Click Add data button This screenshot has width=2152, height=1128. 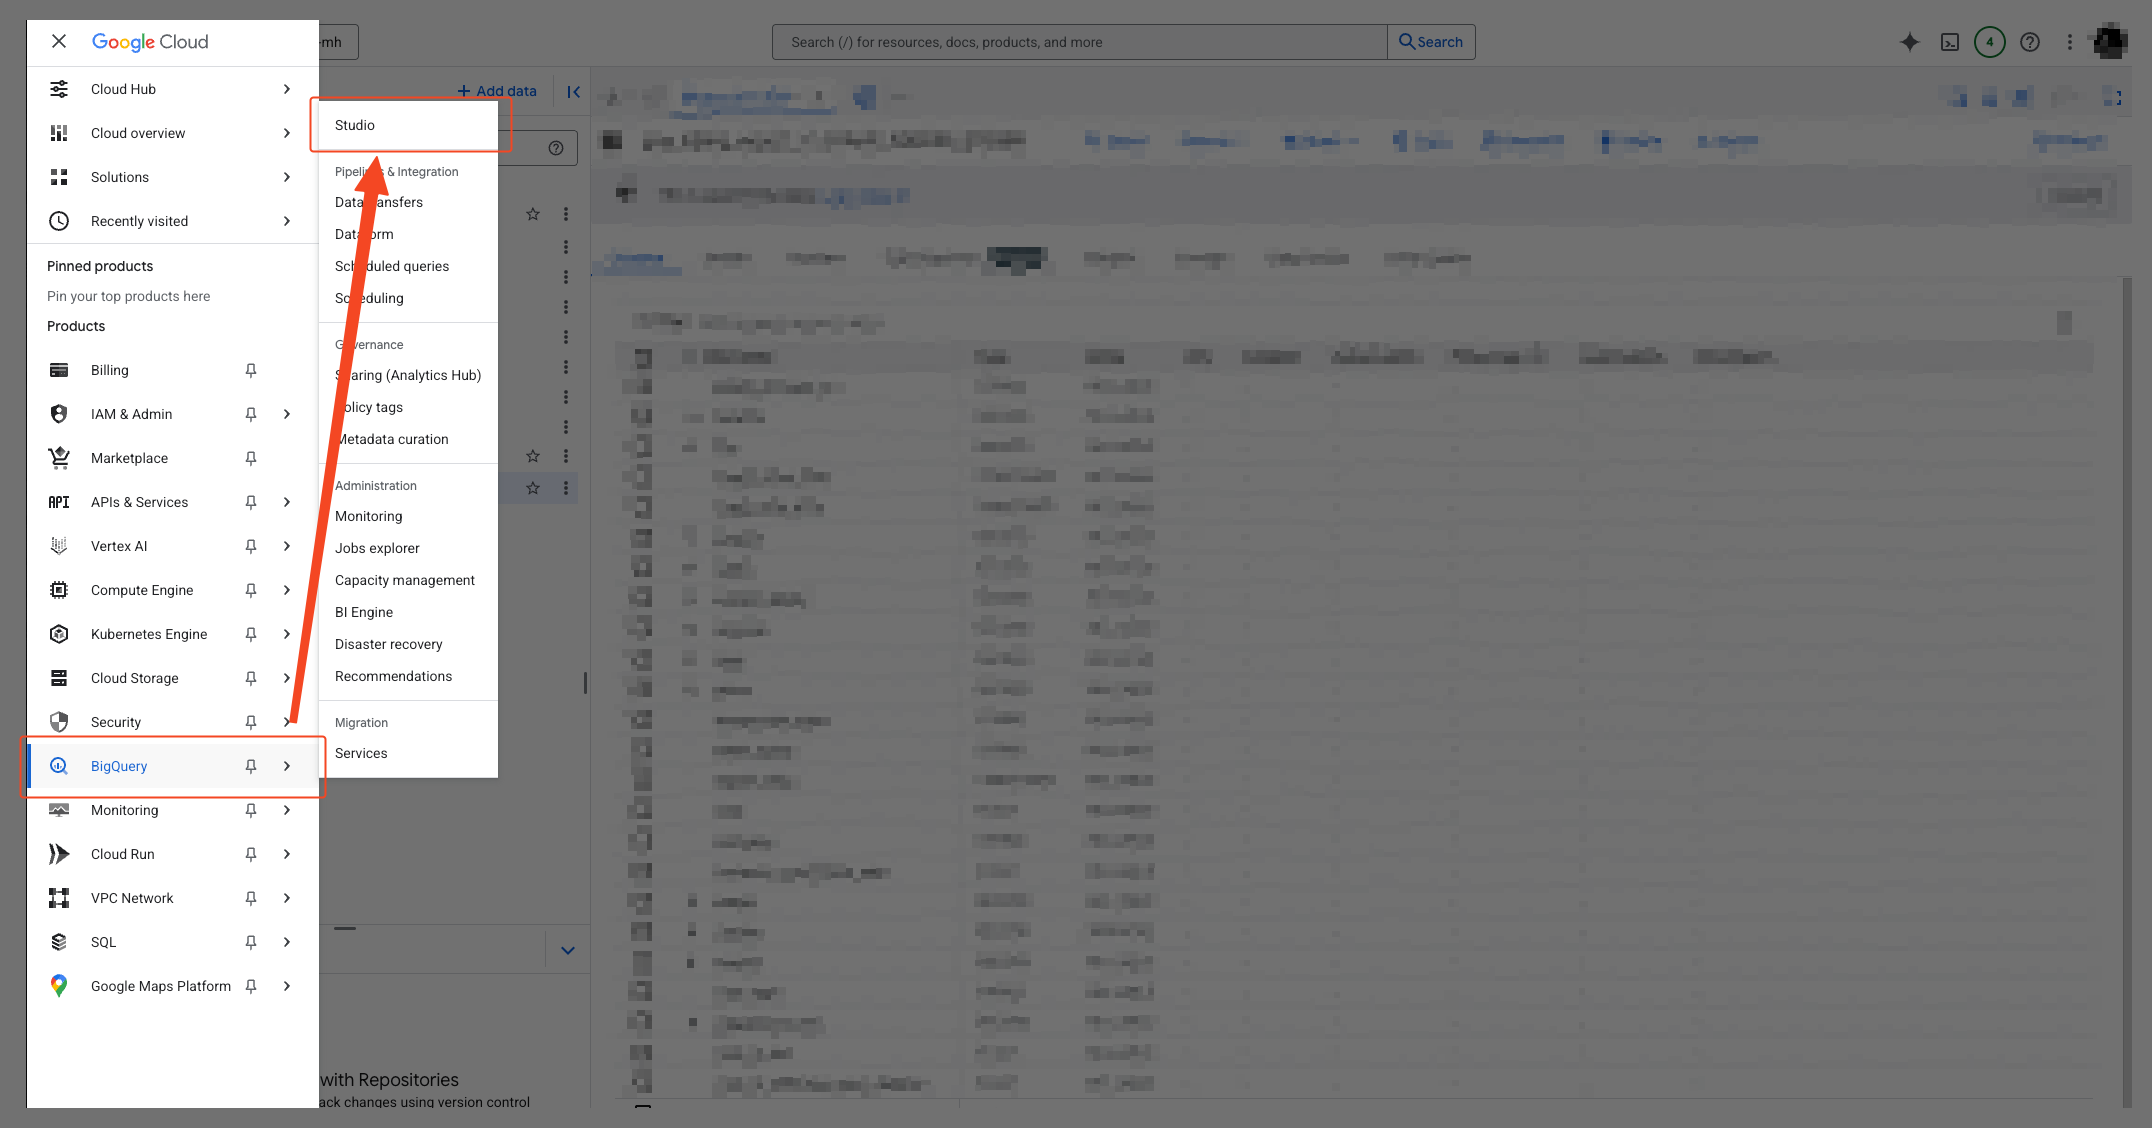click(x=497, y=91)
